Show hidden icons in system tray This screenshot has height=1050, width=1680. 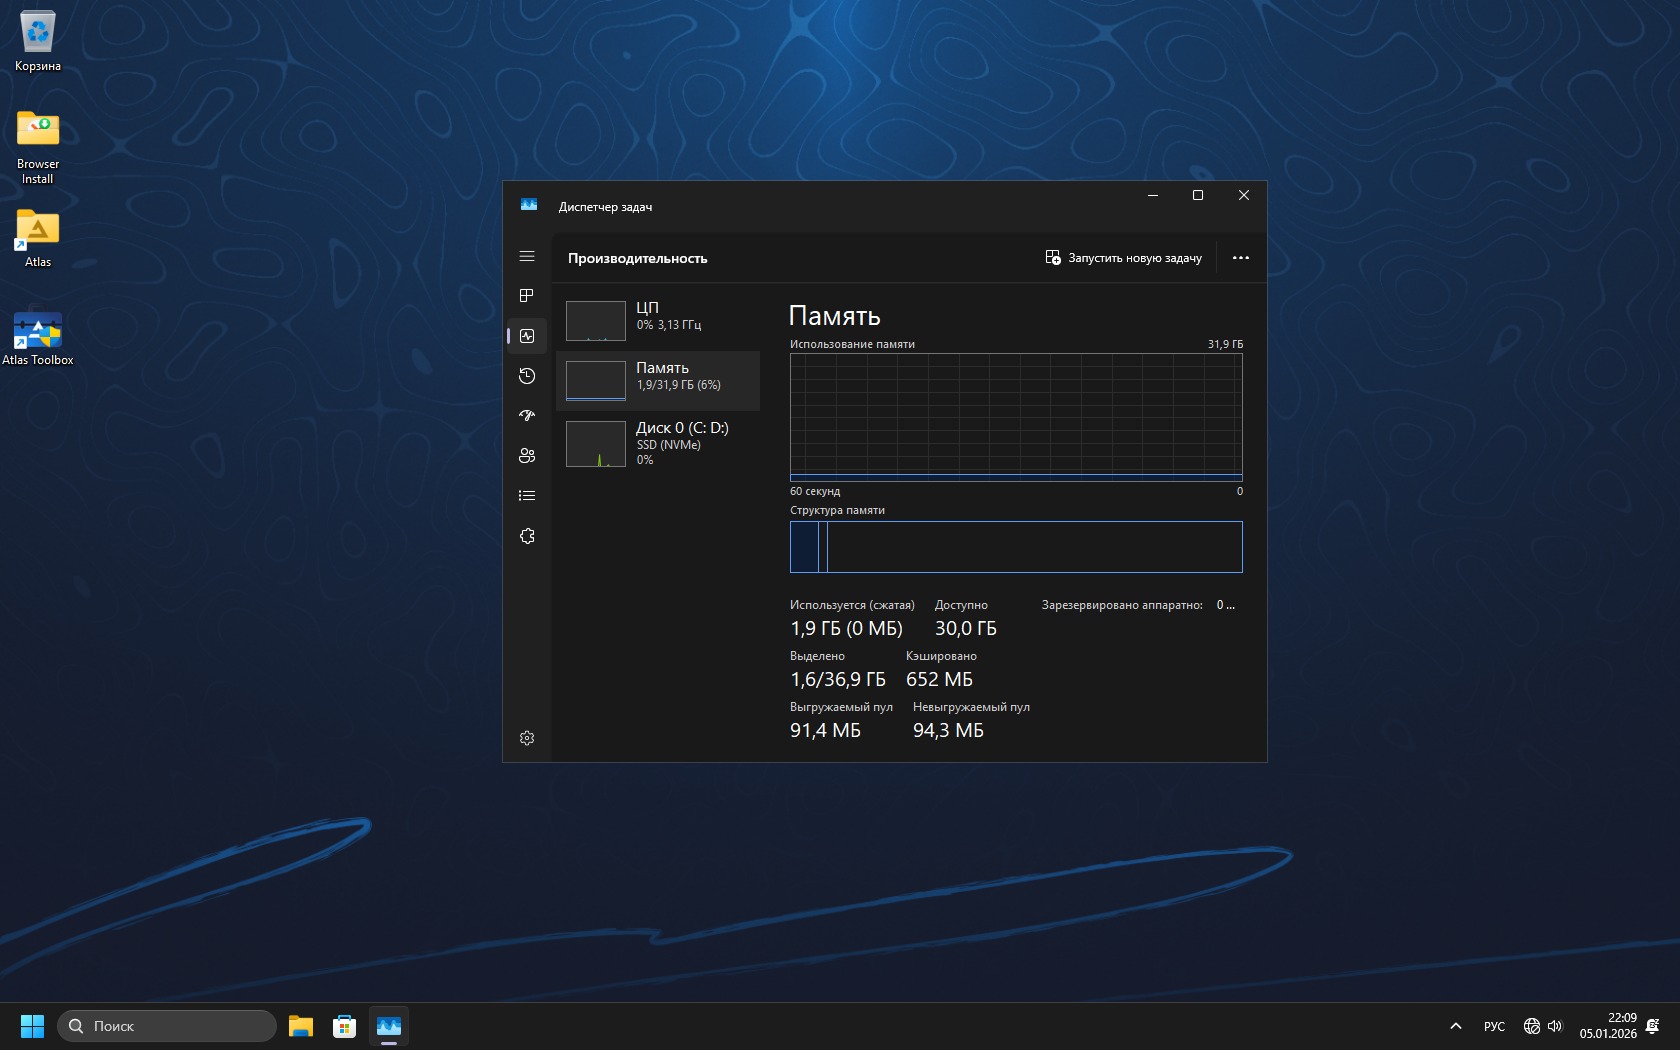pos(1456,1026)
